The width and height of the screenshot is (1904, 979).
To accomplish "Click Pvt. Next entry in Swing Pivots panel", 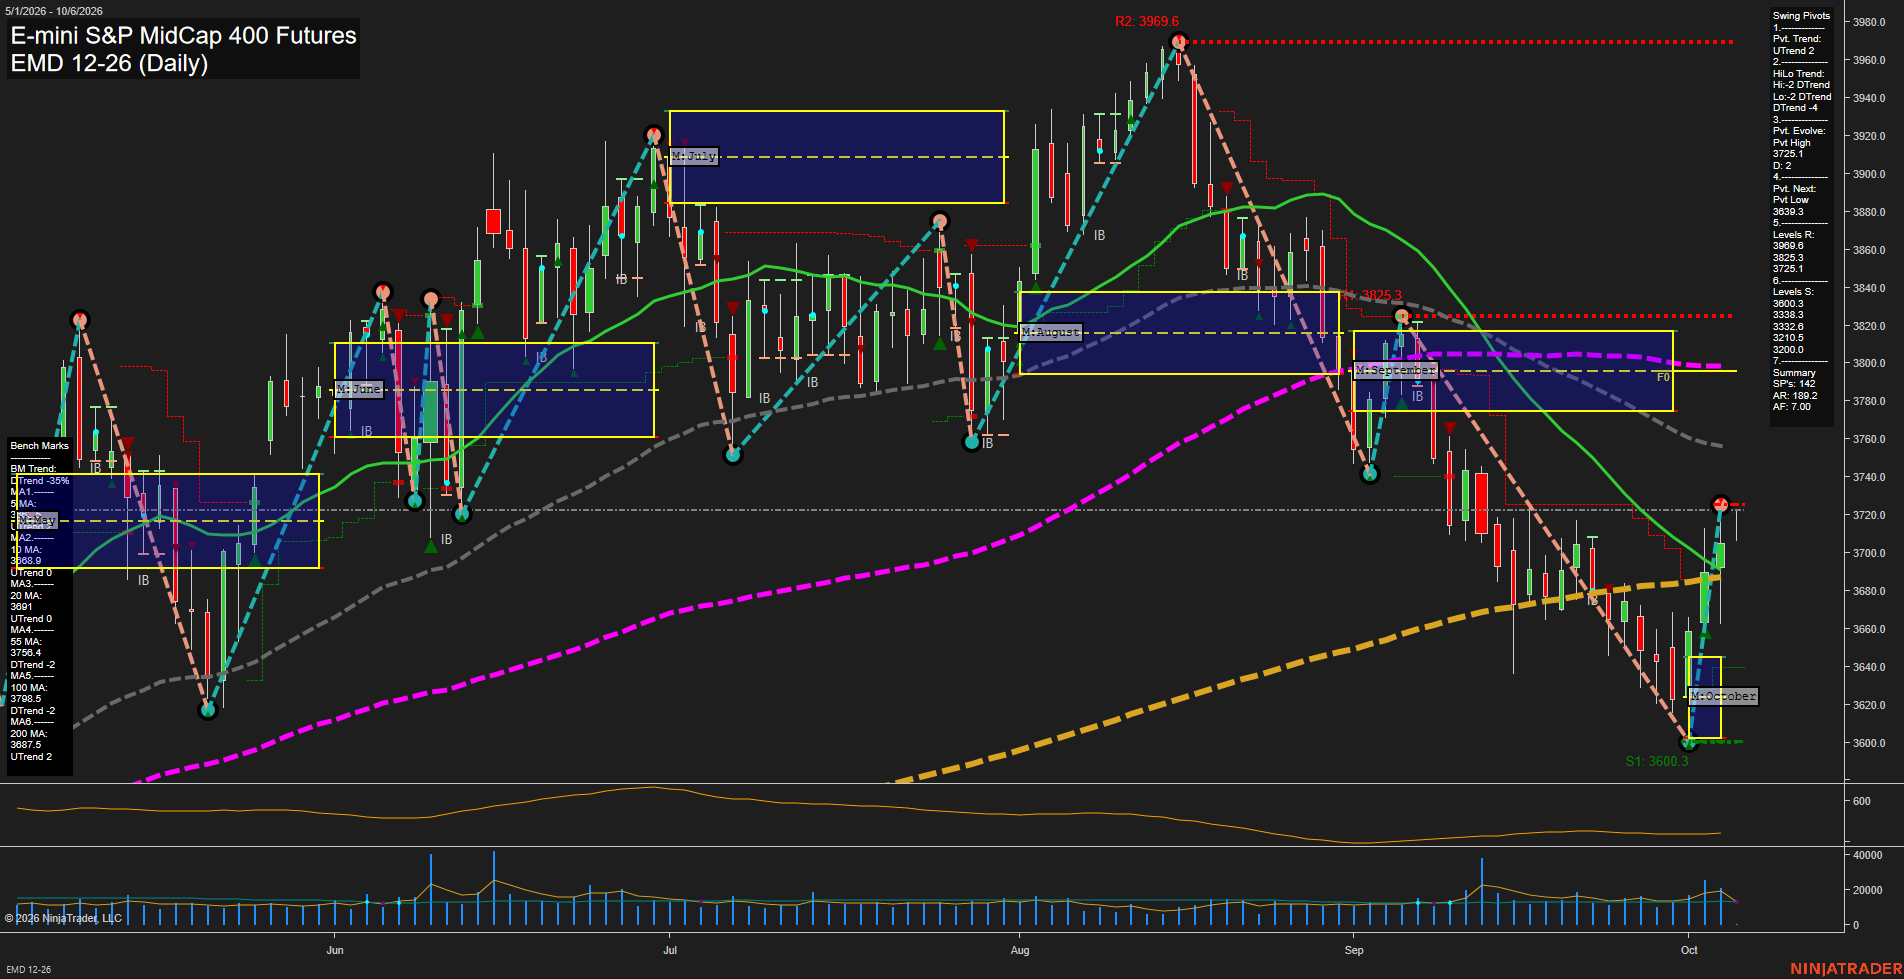I will coord(1794,189).
